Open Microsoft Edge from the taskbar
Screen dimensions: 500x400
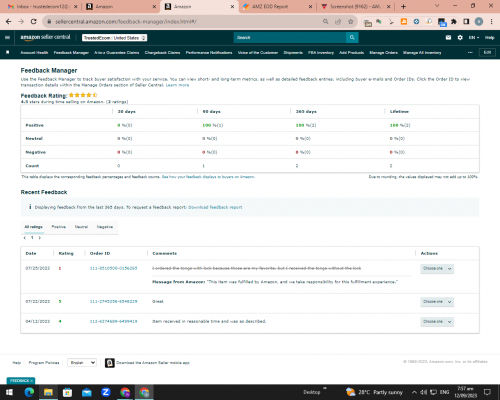[x=29, y=392]
